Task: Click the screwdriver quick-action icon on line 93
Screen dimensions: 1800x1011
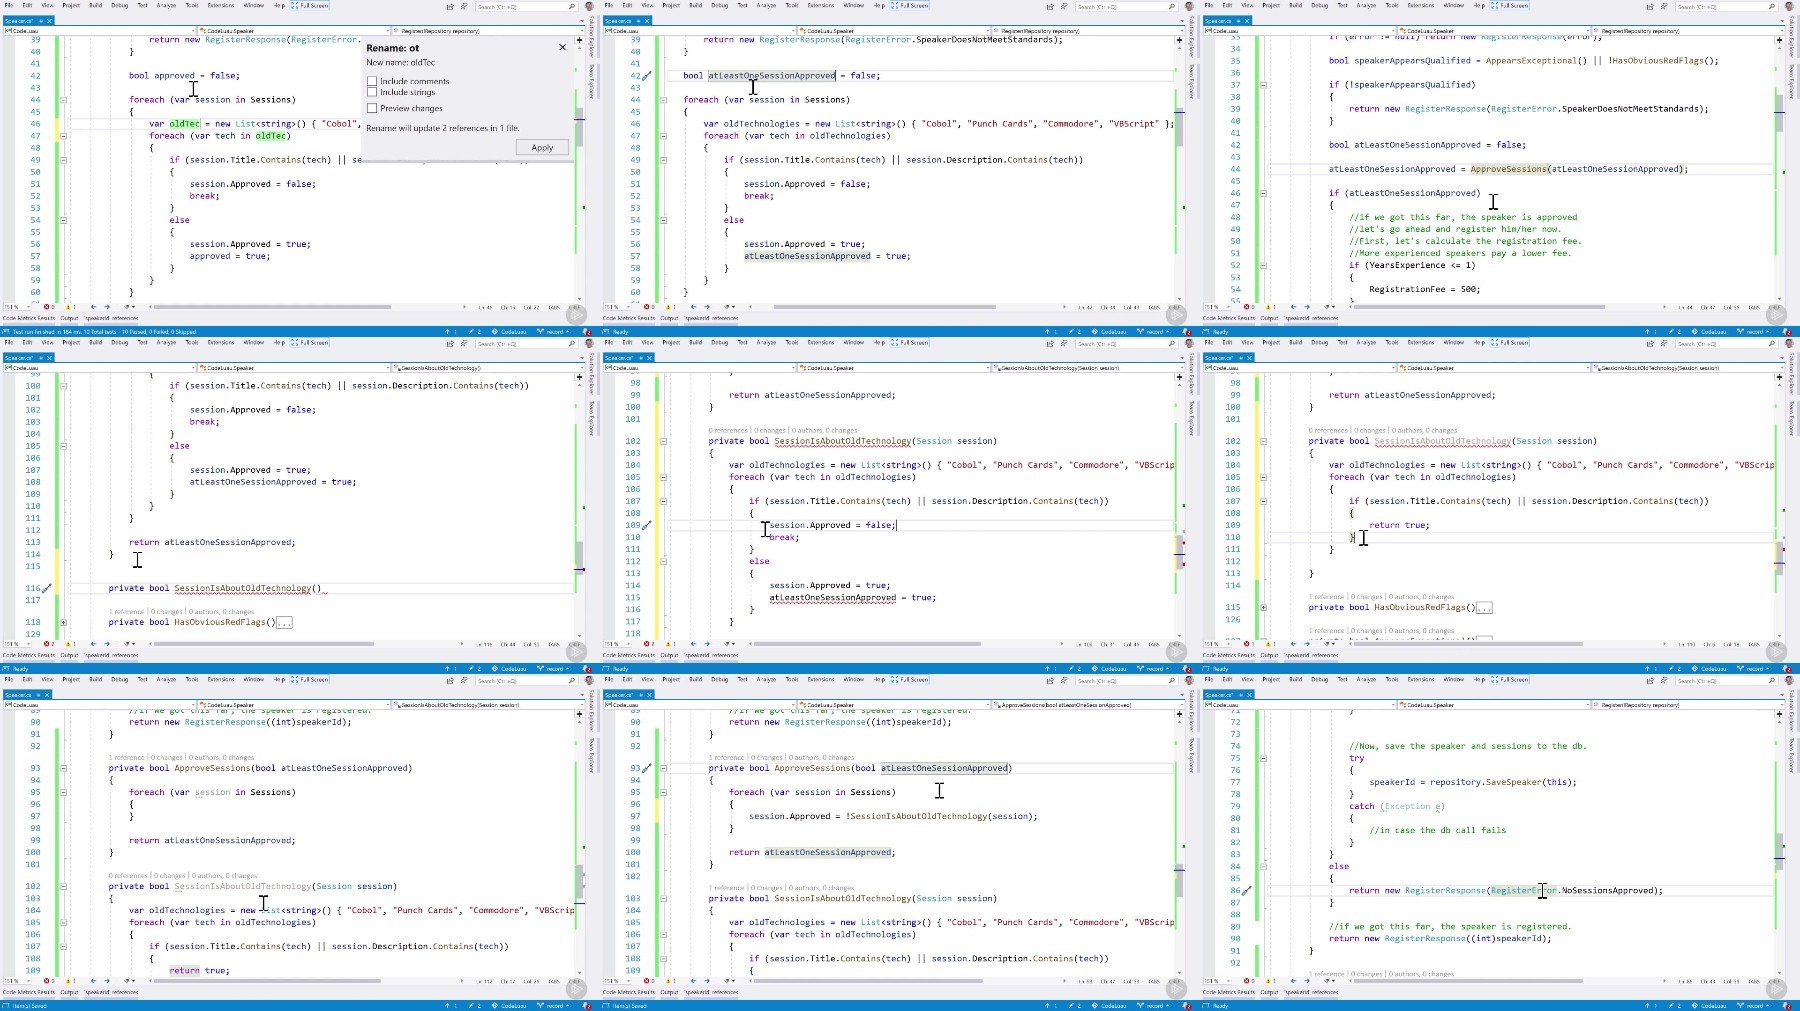Action: click(x=646, y=768)
